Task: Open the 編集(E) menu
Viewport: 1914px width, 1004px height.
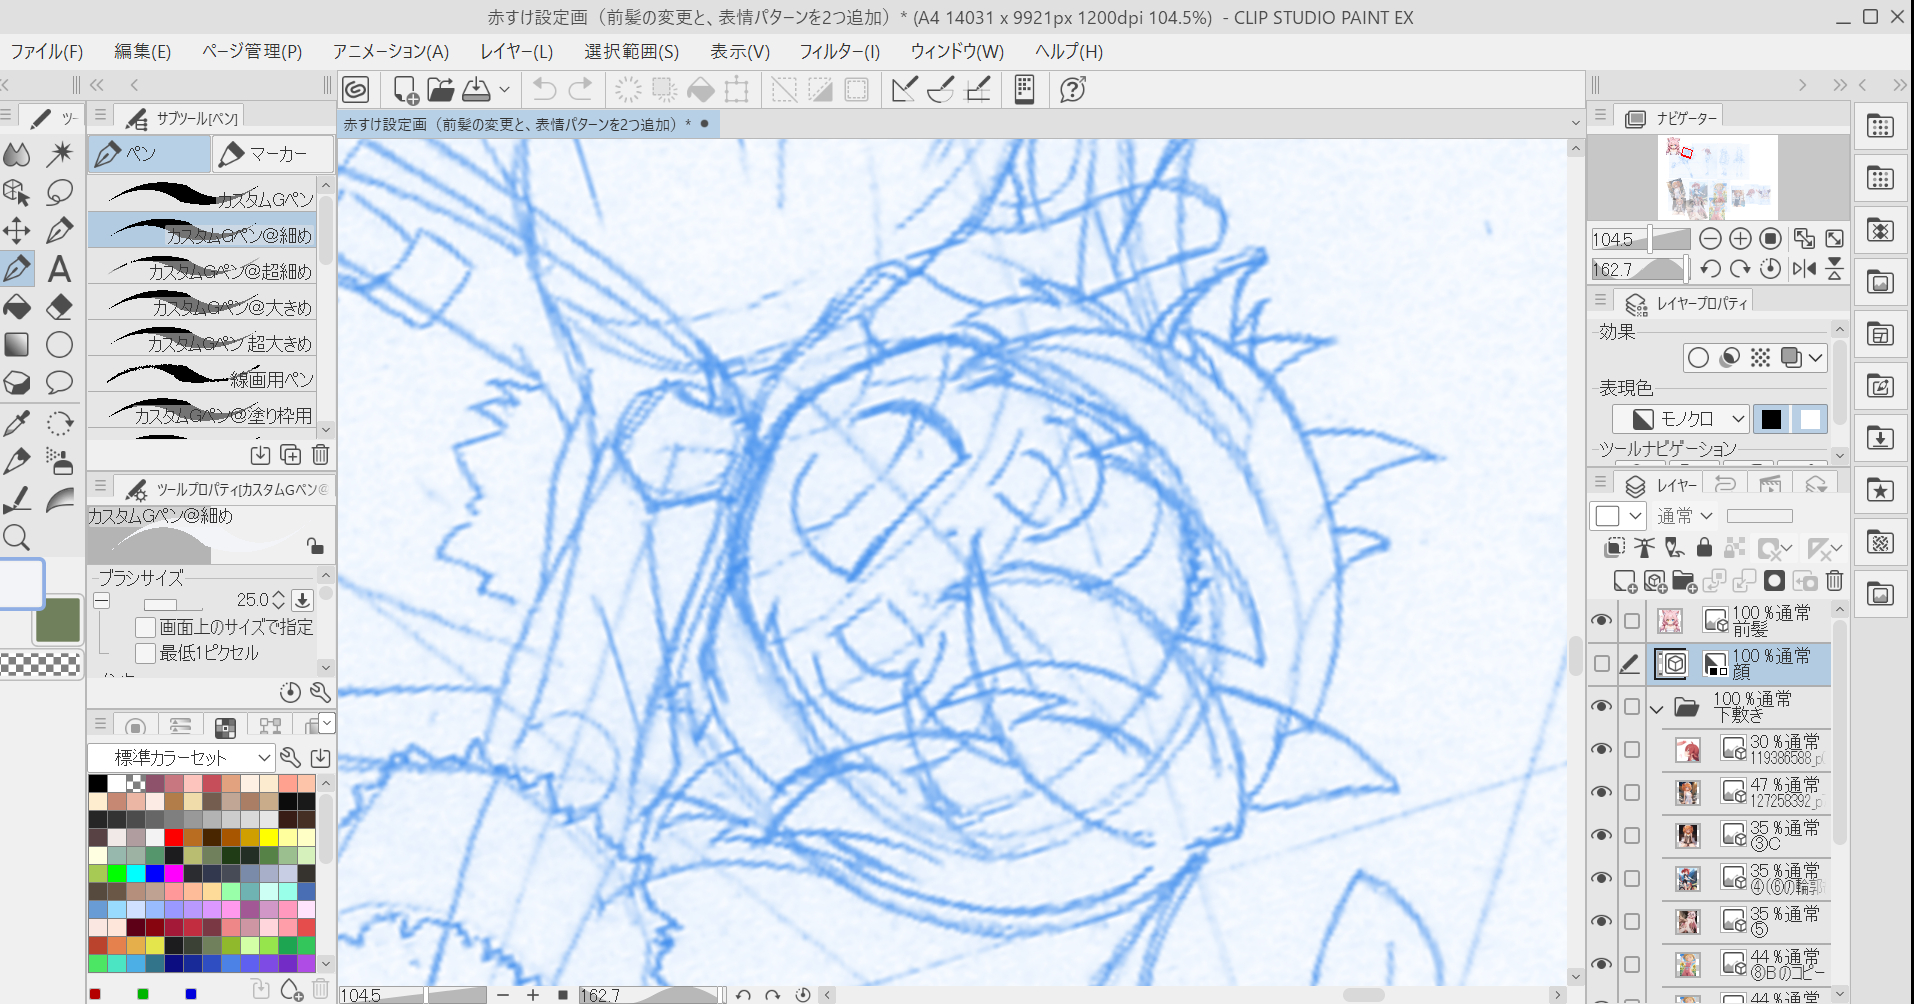Action: click(143, 52)
